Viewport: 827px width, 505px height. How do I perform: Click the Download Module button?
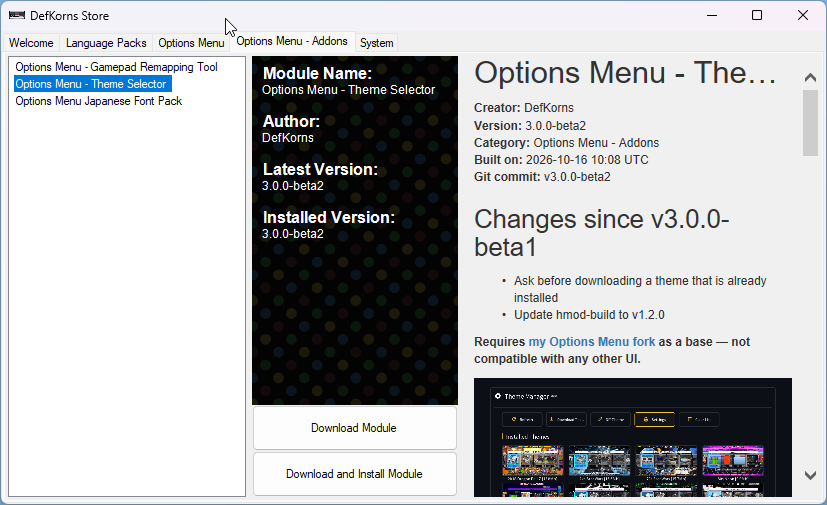pos(354,428)
